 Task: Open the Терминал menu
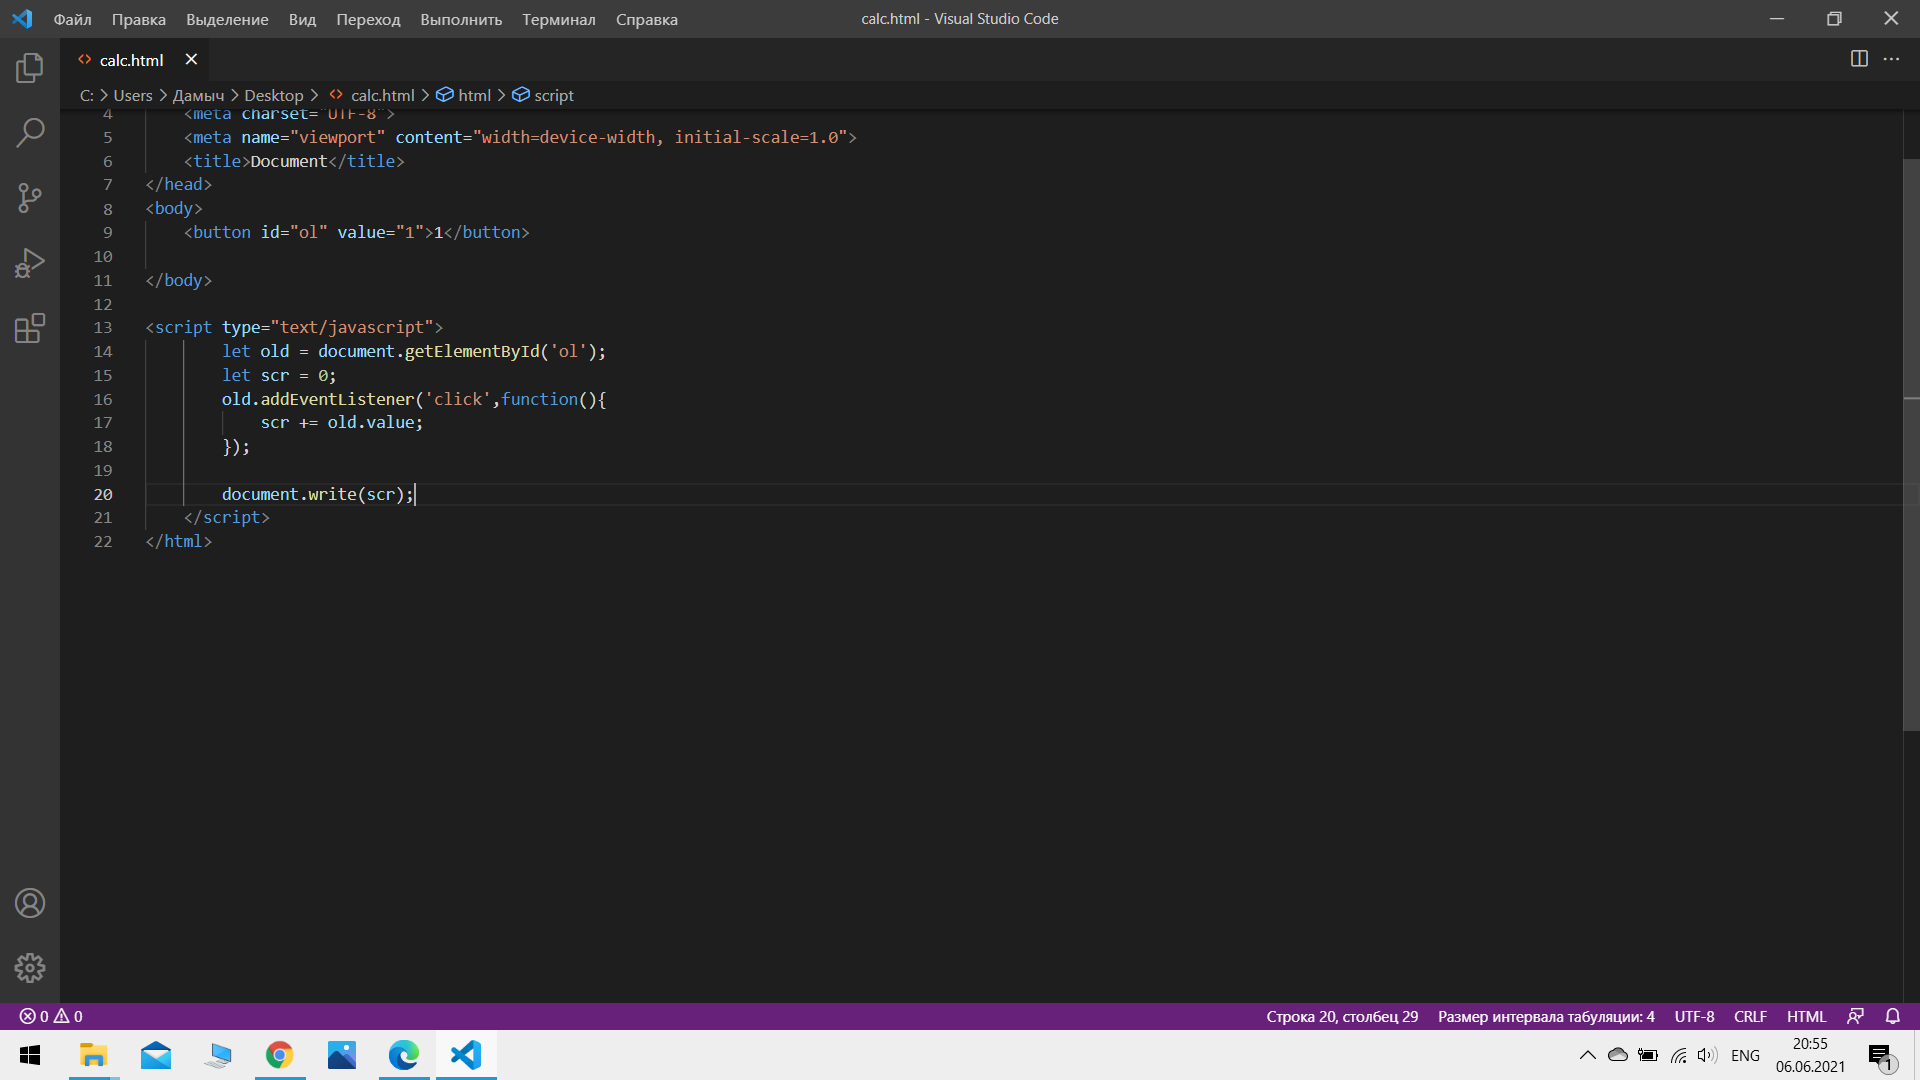click(x=558, y=19)
